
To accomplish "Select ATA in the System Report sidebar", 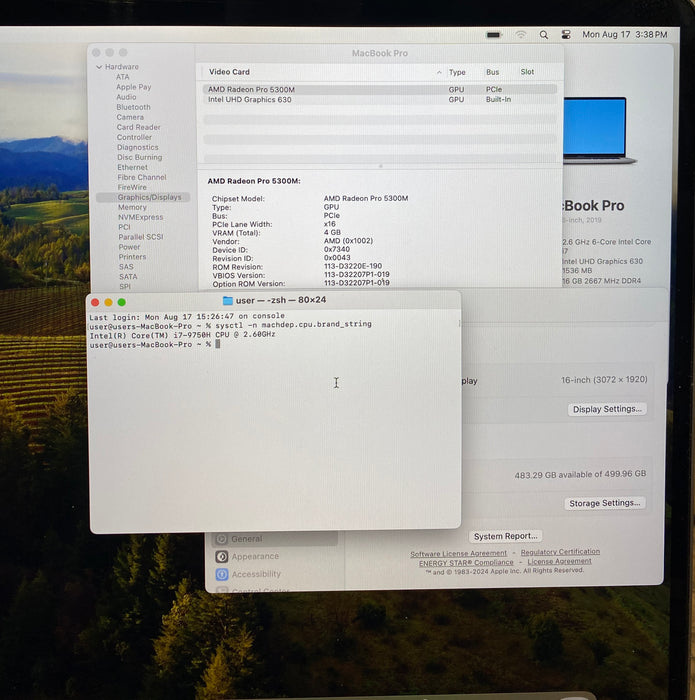I will (122, 77).
